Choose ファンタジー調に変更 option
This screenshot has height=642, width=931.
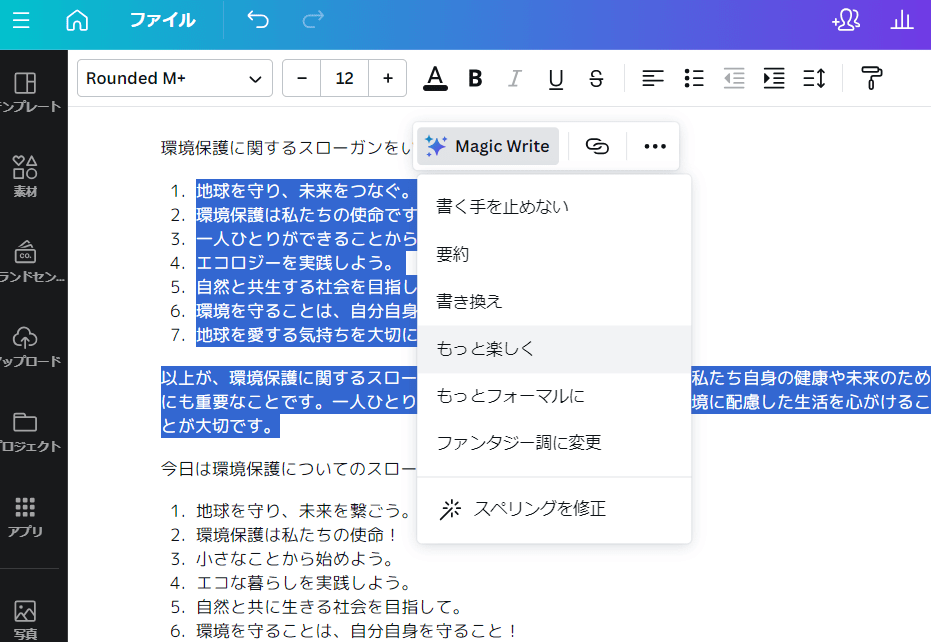tap(554, 442)
